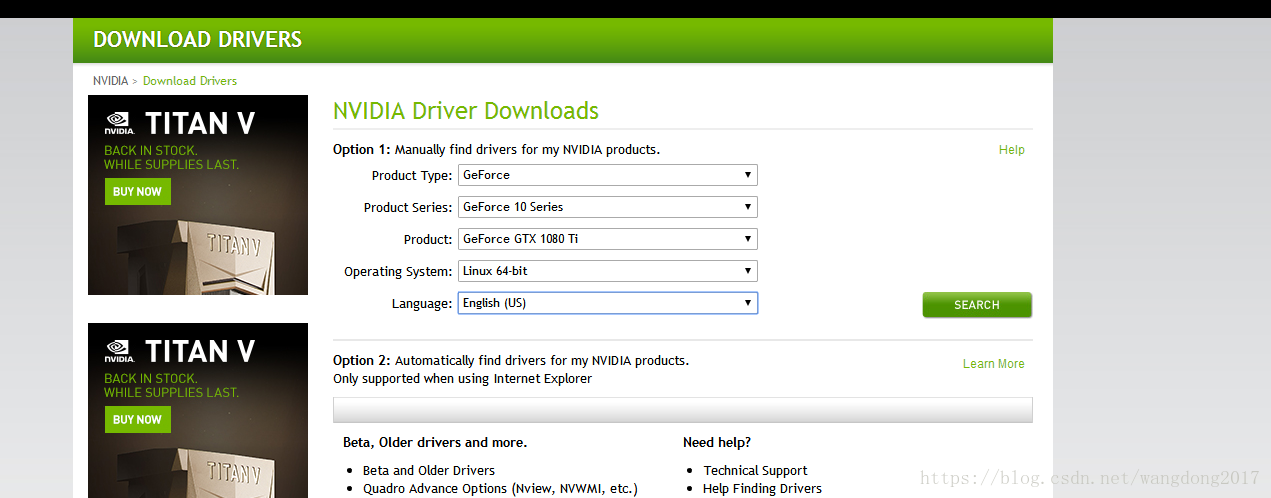The image size is (1271, 498).
Task: Click the NVIDIA logo in the top ad
Action: (x=119, y=124)
